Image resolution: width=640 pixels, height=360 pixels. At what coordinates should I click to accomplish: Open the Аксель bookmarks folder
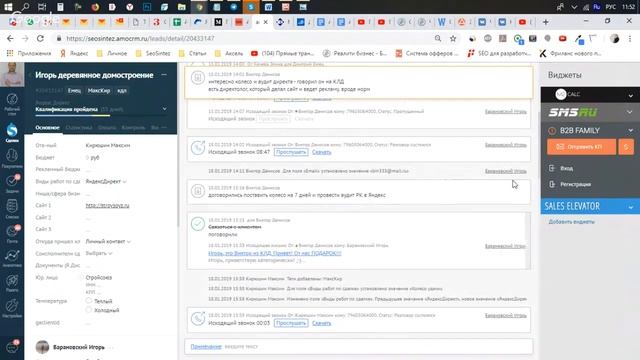[229, 53]
